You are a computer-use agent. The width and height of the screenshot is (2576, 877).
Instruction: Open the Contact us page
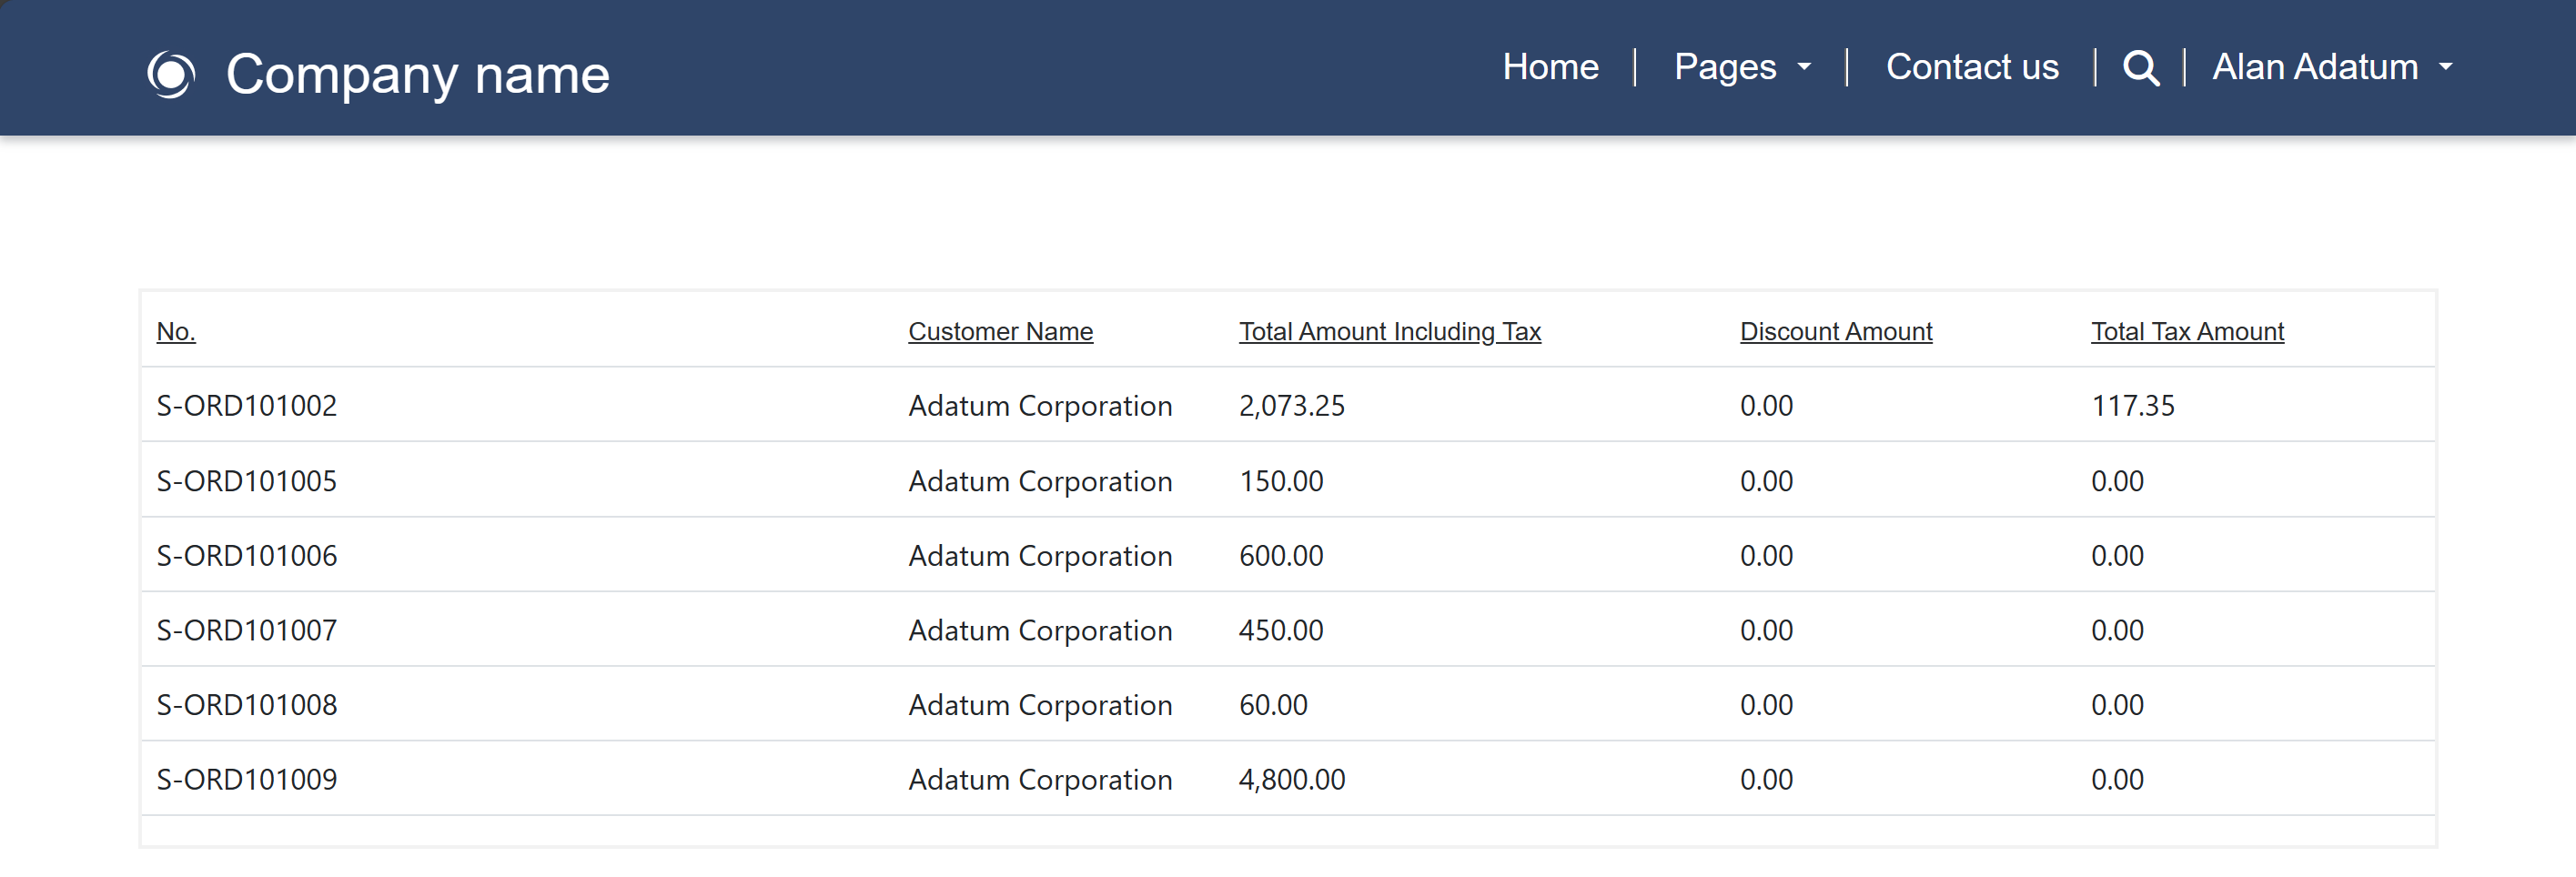1972,67
